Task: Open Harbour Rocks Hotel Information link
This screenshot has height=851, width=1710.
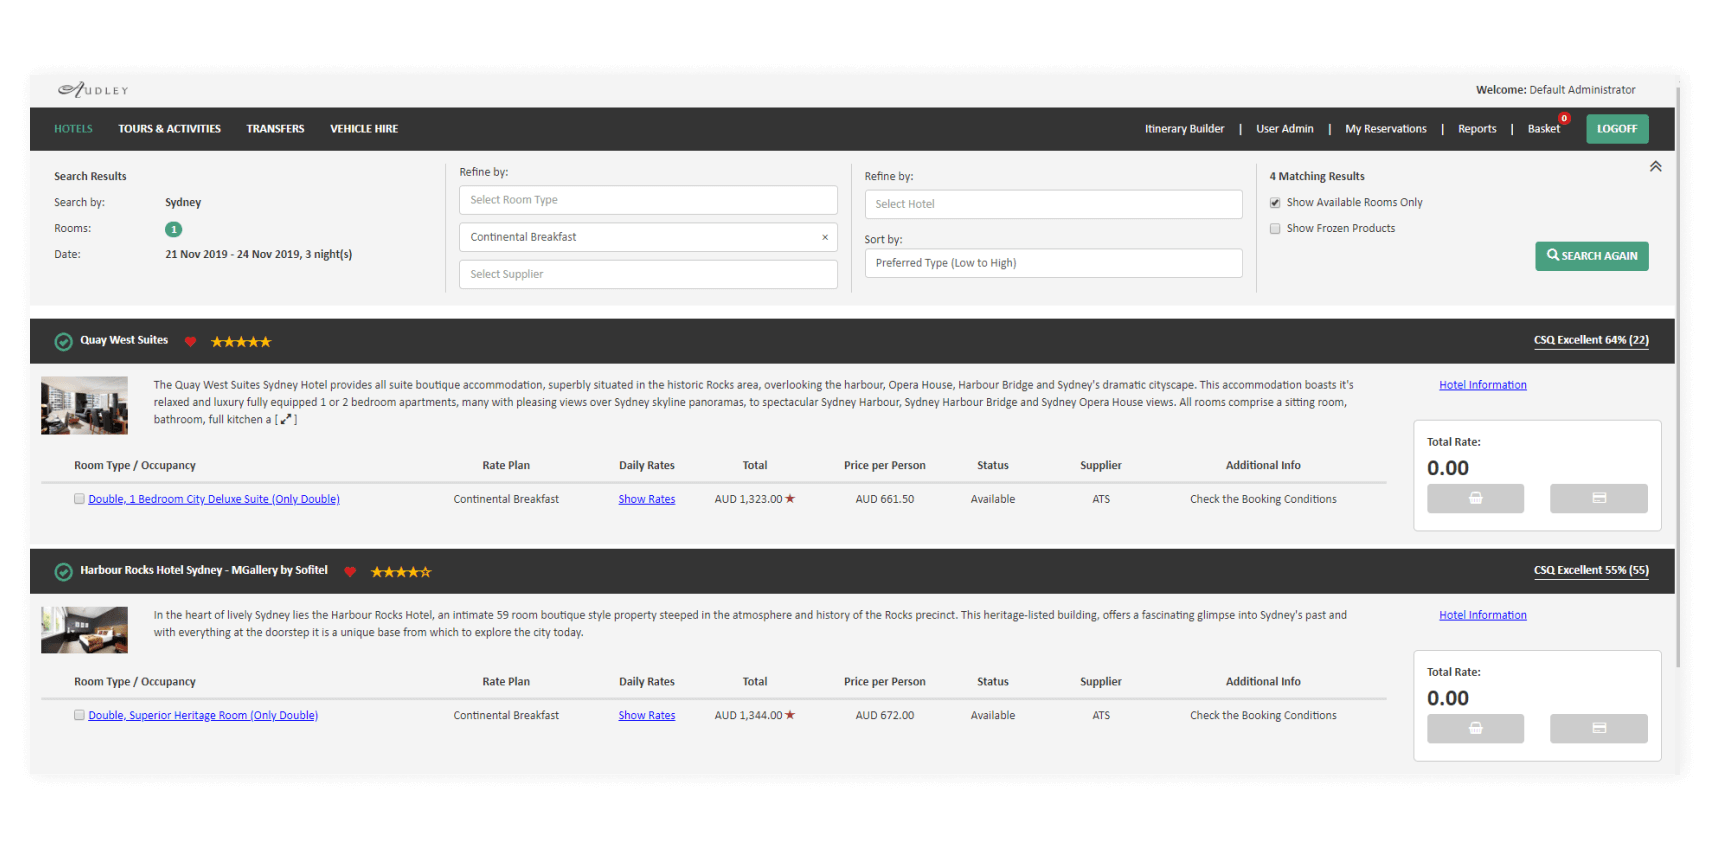Action: (1482, 615)
